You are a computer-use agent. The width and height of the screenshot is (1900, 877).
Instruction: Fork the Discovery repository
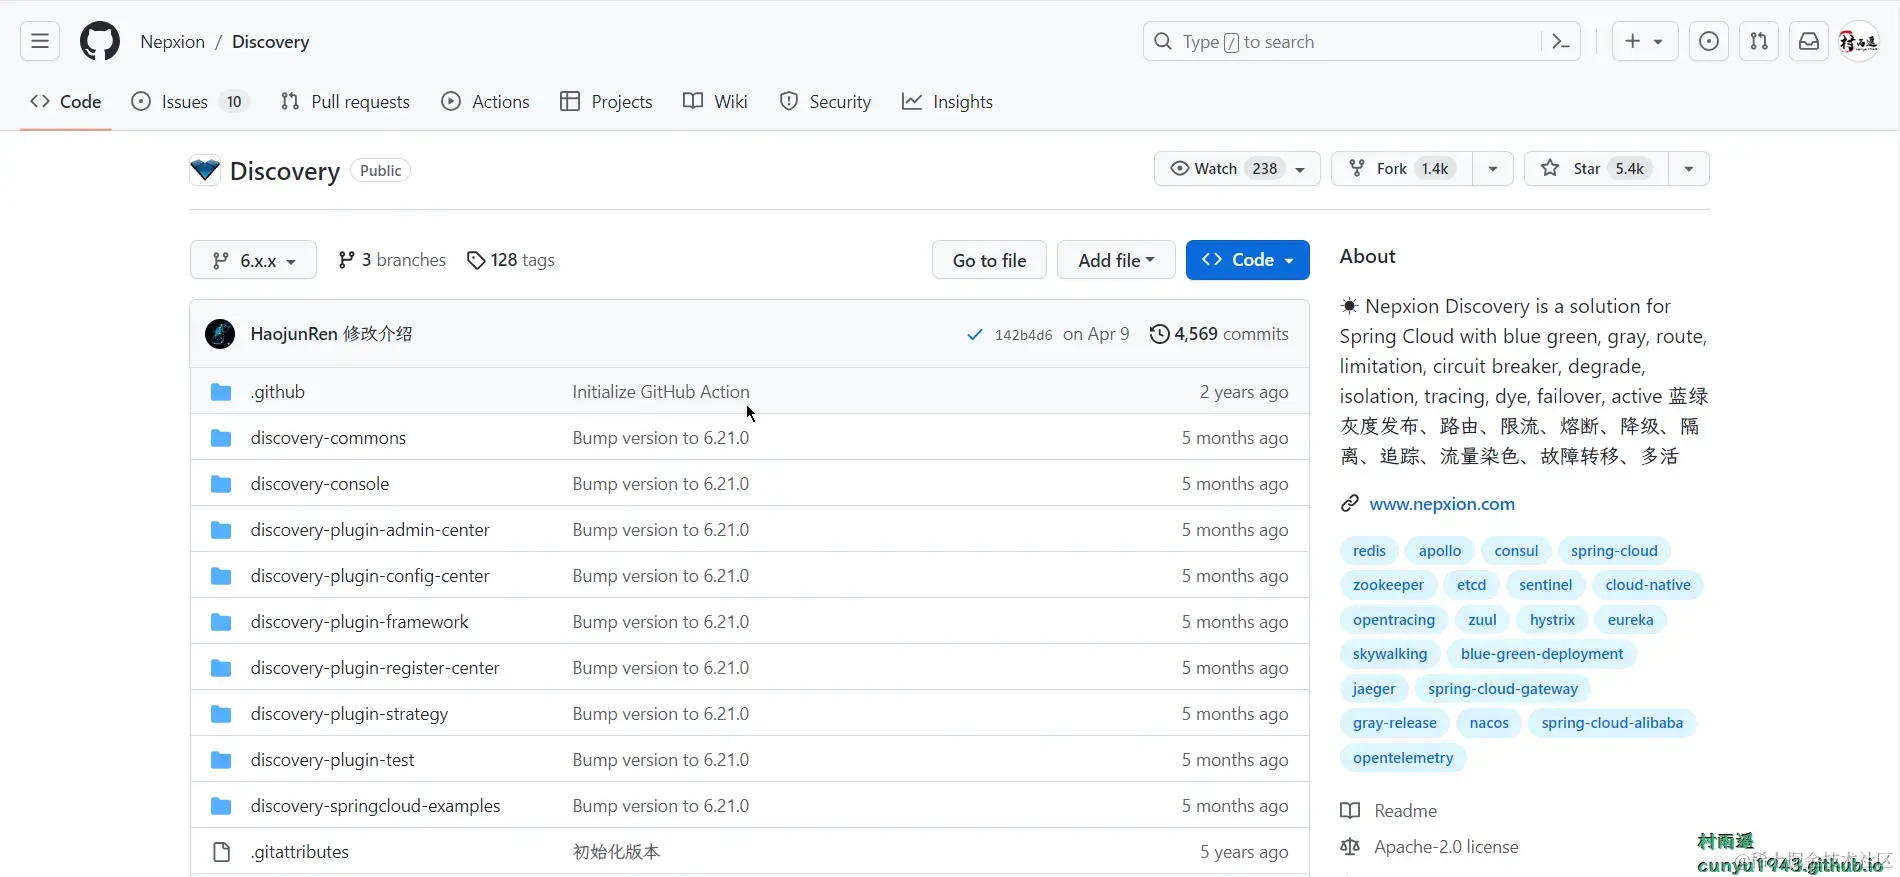pos(1401,169)
